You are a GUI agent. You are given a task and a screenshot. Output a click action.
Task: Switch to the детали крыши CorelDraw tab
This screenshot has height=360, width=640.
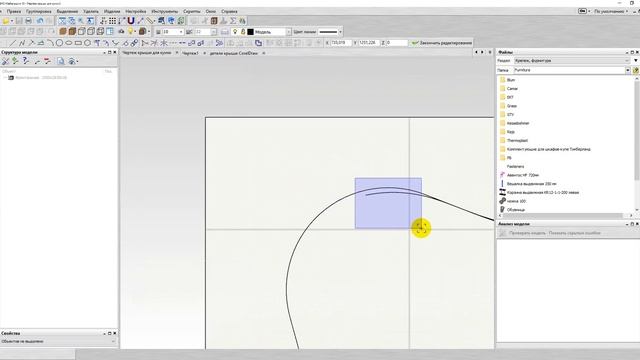[233, 53]
